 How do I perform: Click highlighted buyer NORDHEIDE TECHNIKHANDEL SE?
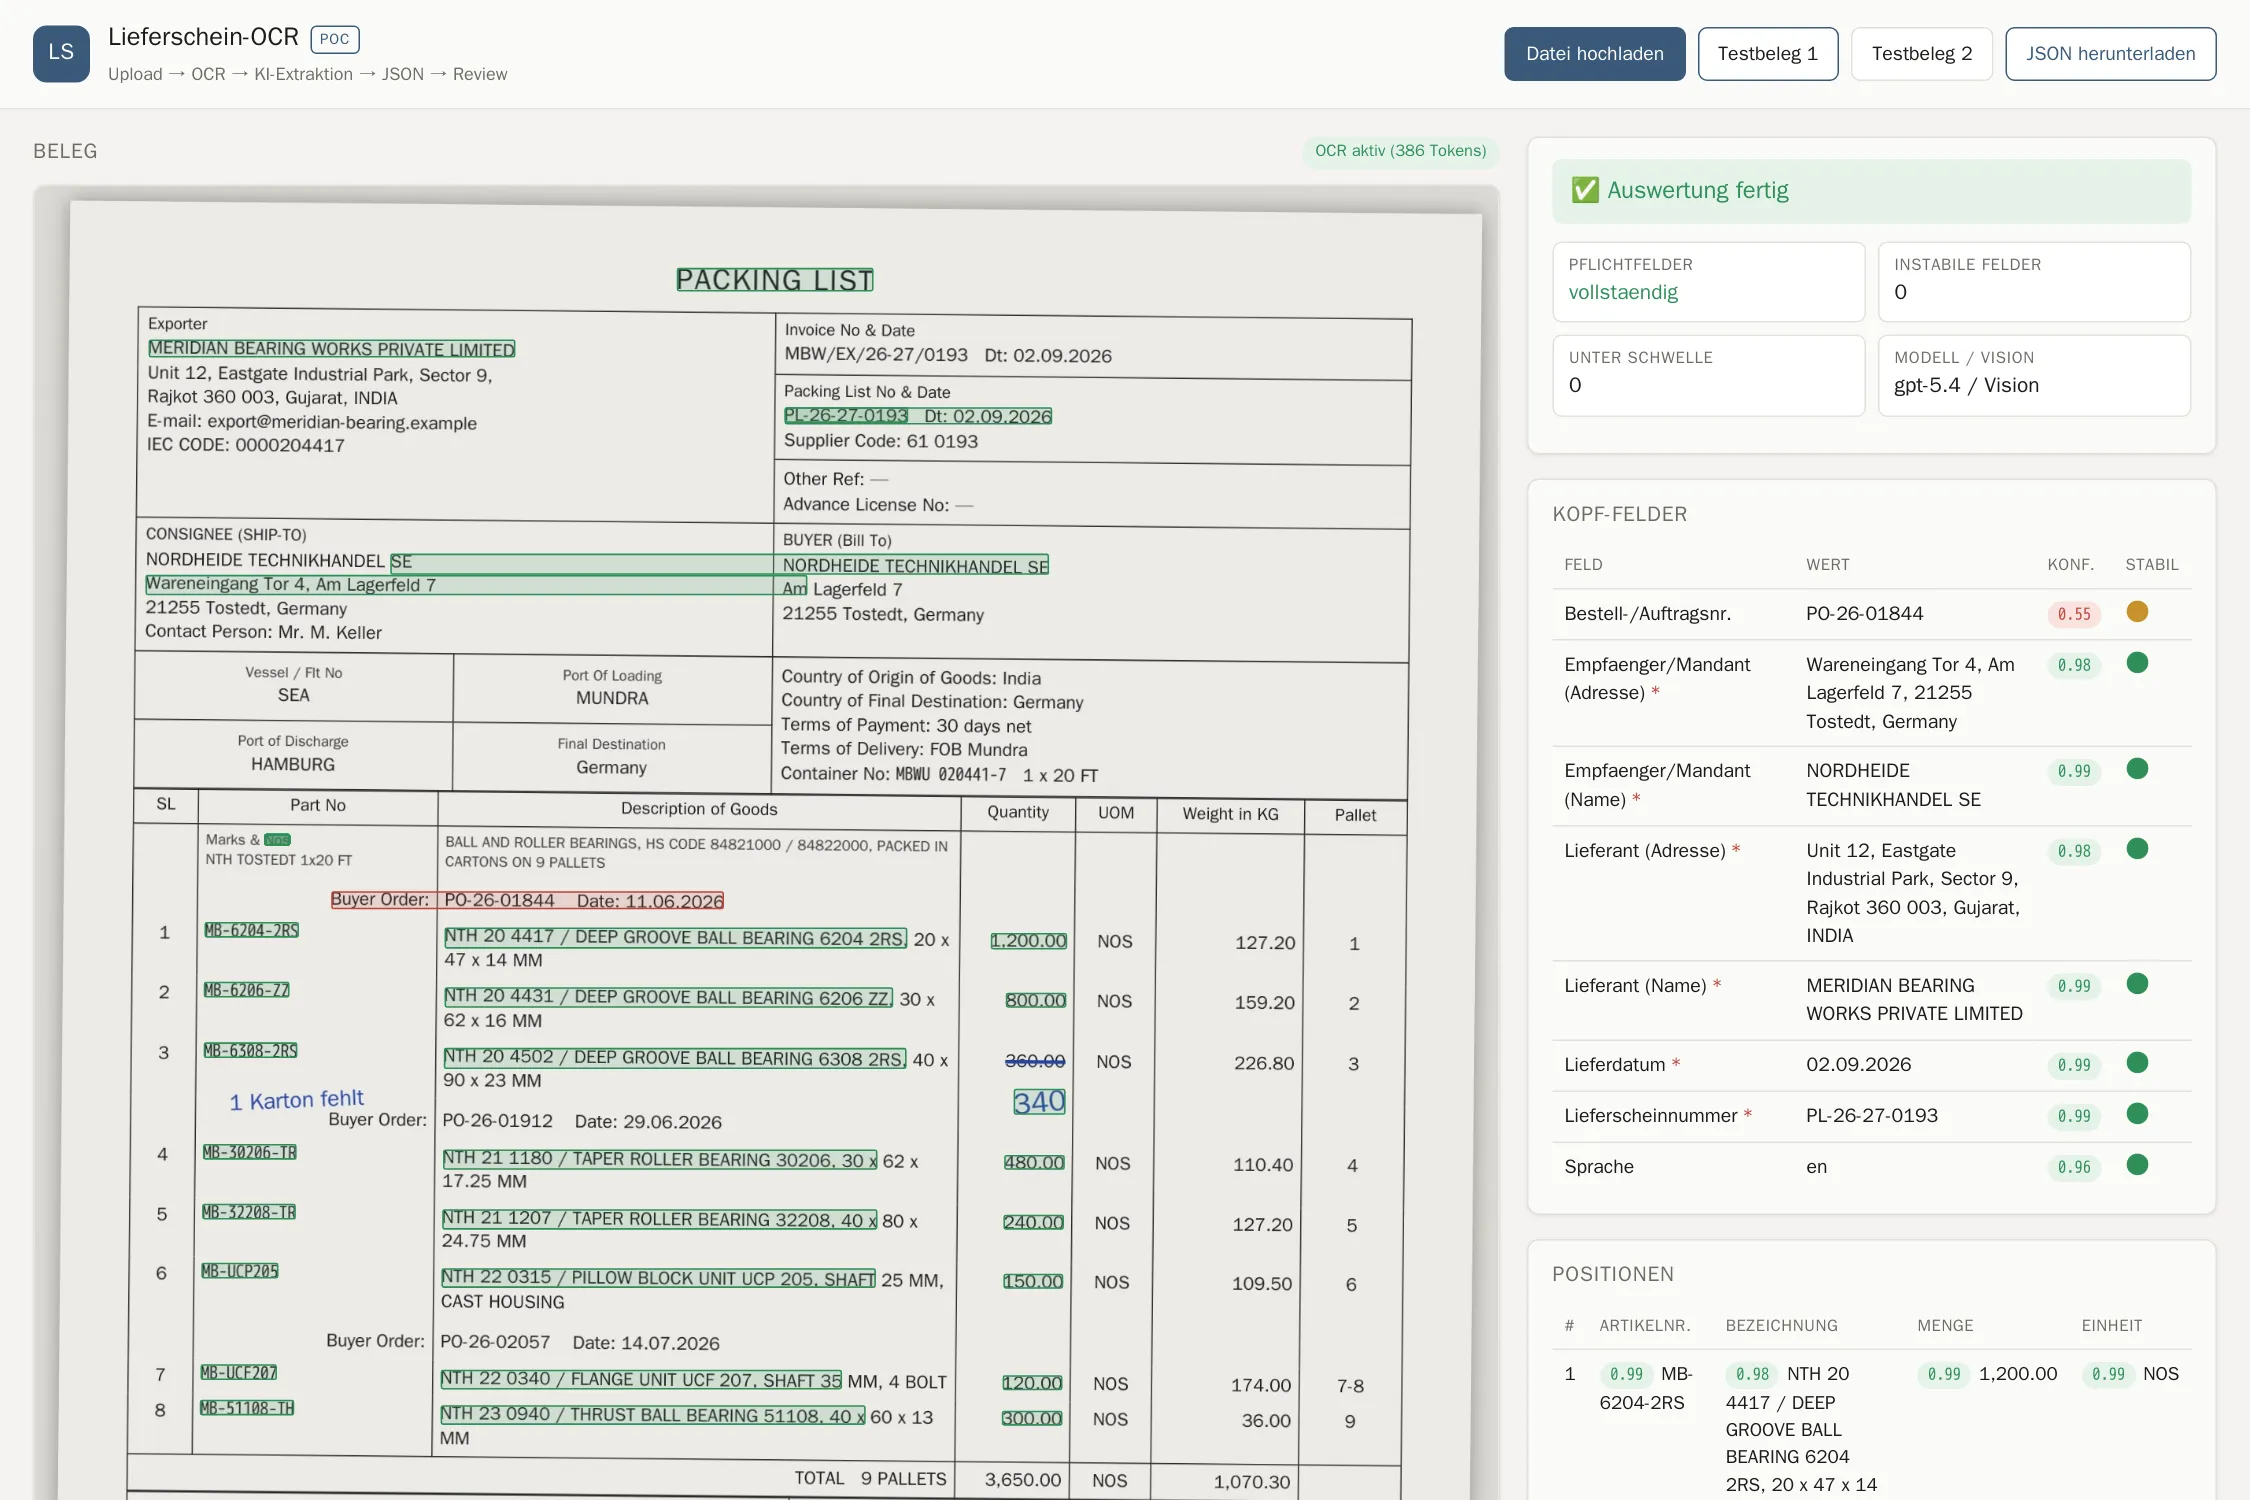pos(915,566)
